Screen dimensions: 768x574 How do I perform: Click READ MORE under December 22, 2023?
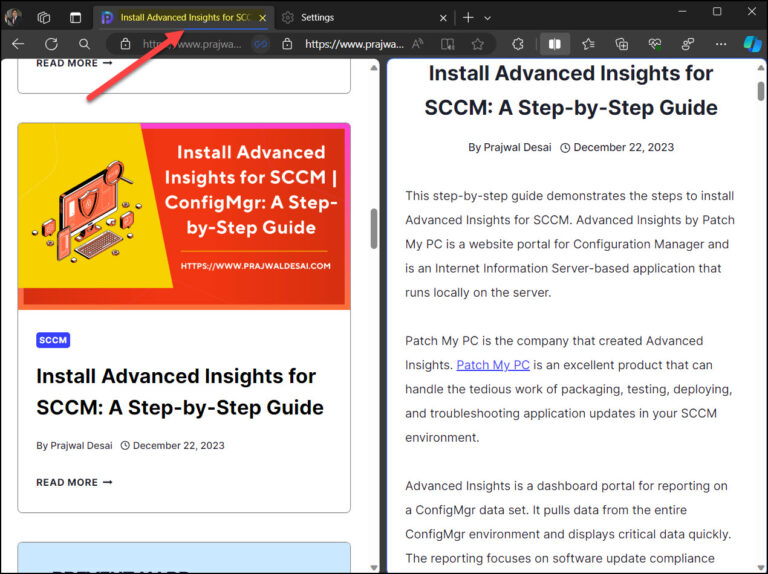74,482
